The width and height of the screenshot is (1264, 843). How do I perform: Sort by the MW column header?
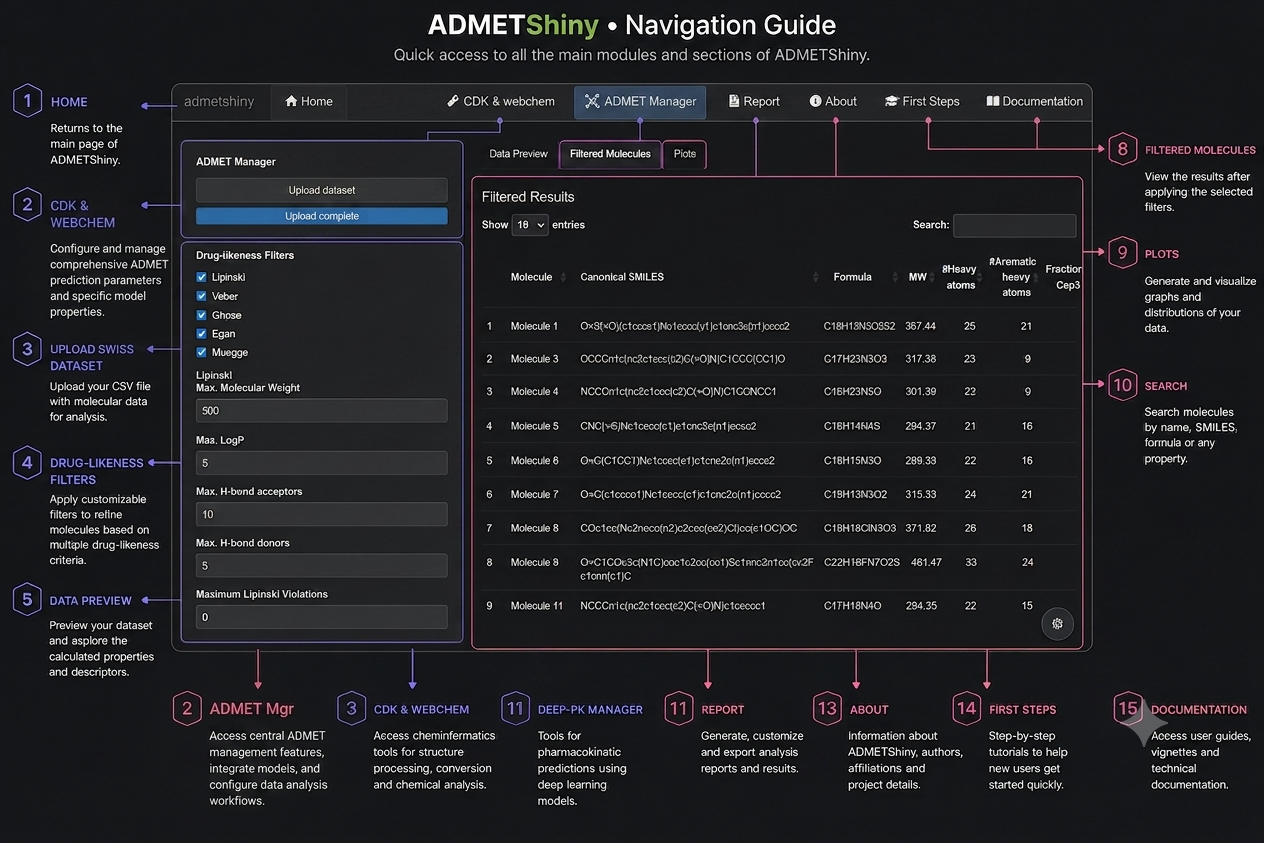pos(917,277)
